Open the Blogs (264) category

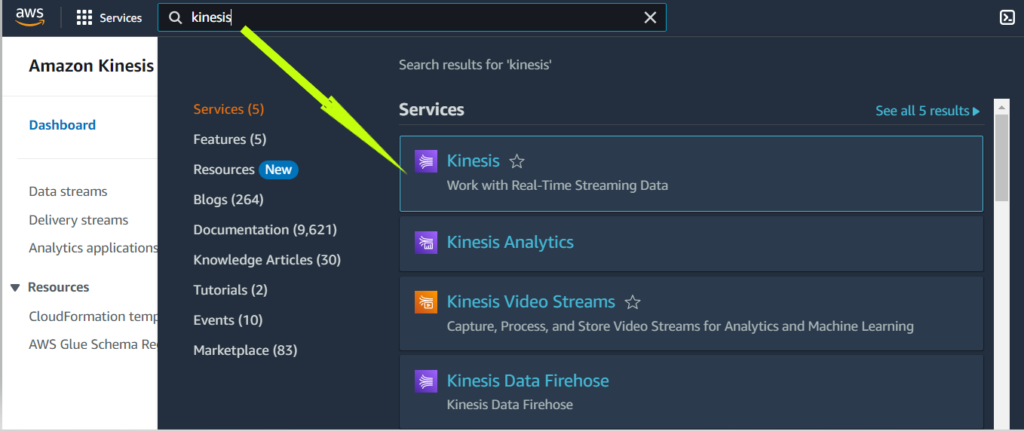(228, 199)
